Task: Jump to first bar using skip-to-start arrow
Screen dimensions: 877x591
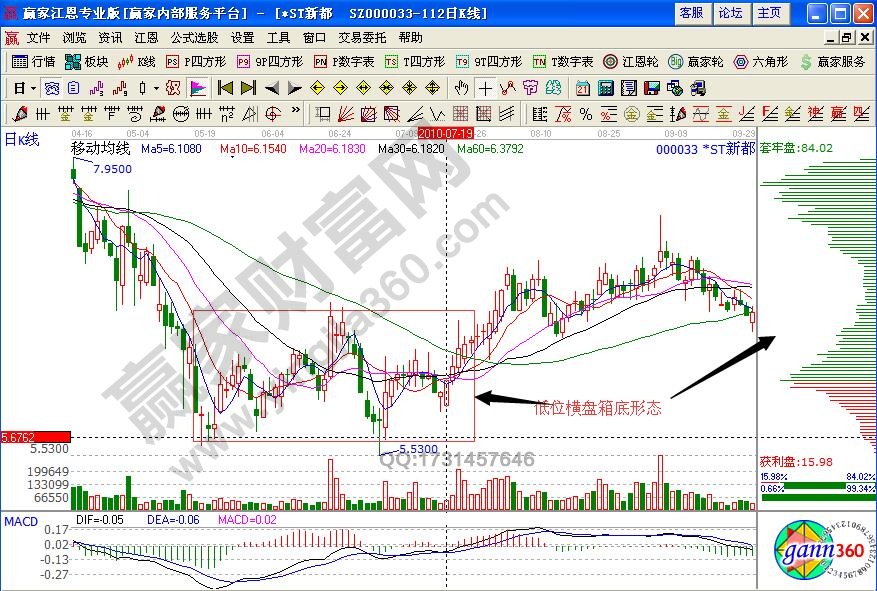Action: click(226, 87)
